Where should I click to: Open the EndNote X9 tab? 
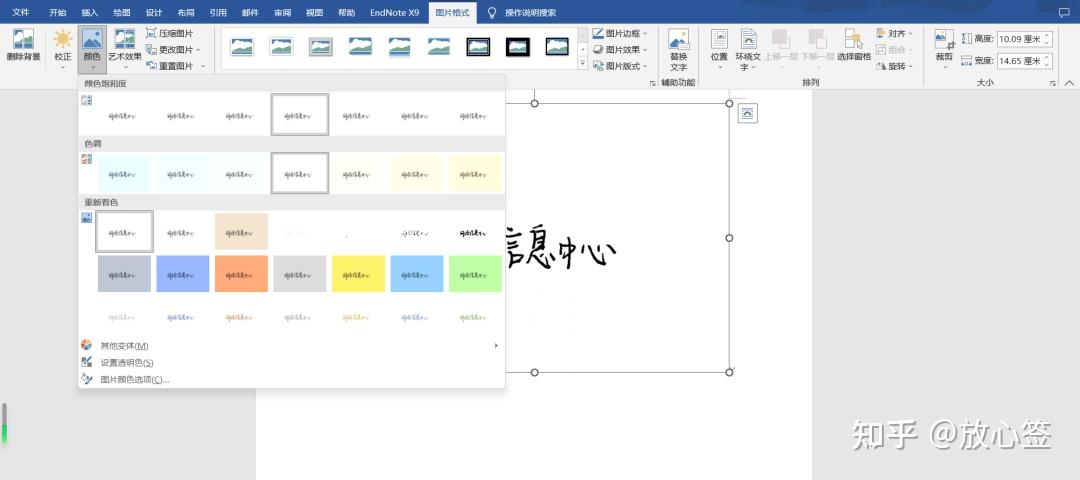(395, 12)
